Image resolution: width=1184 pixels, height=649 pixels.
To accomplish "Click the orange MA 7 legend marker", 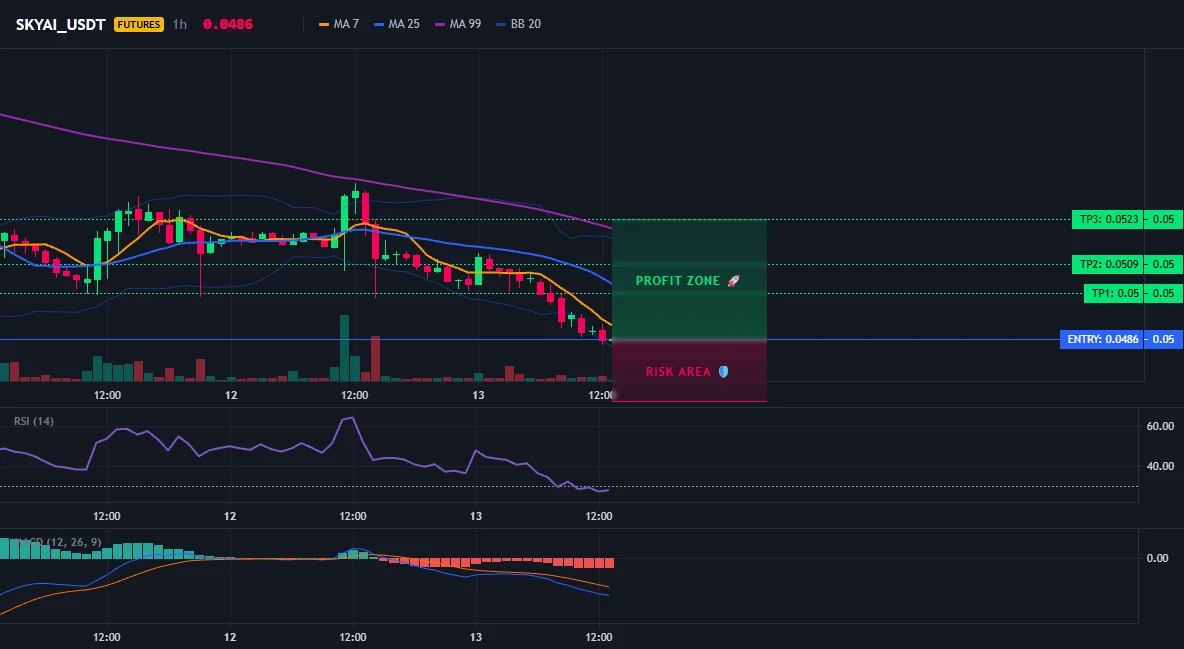I will point(324,24).
